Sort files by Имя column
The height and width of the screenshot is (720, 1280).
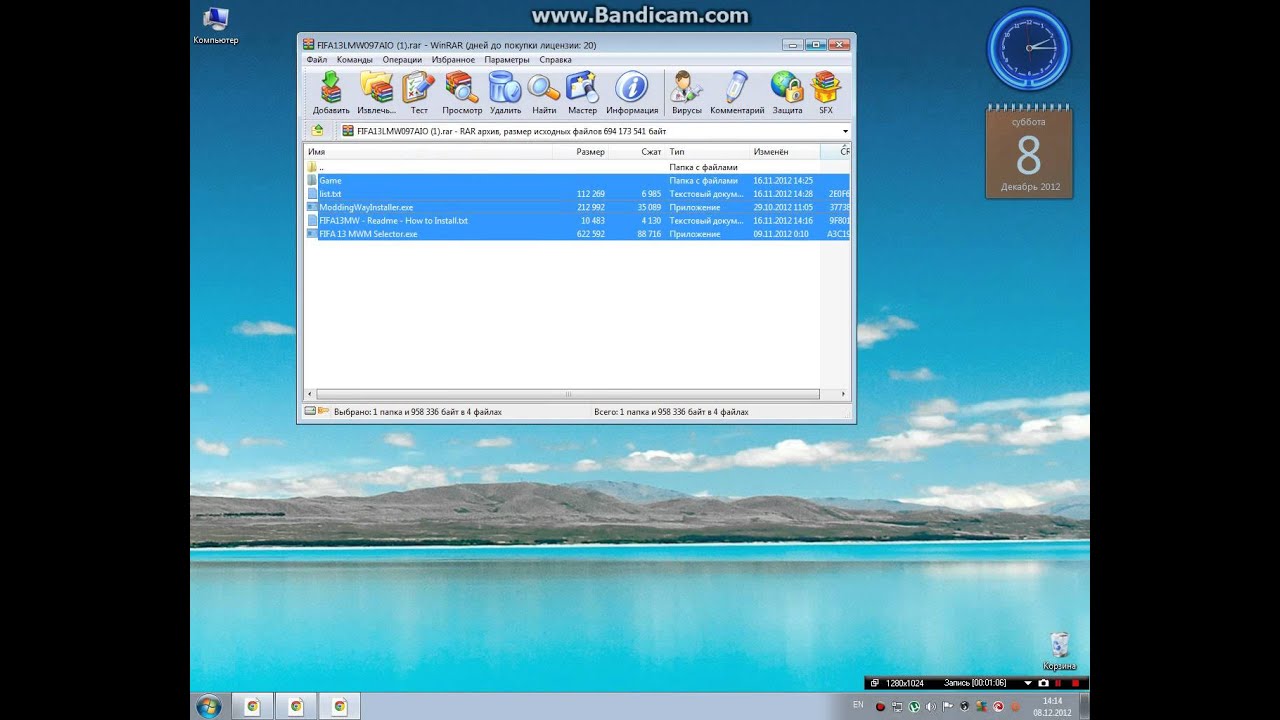pos(429,152)
